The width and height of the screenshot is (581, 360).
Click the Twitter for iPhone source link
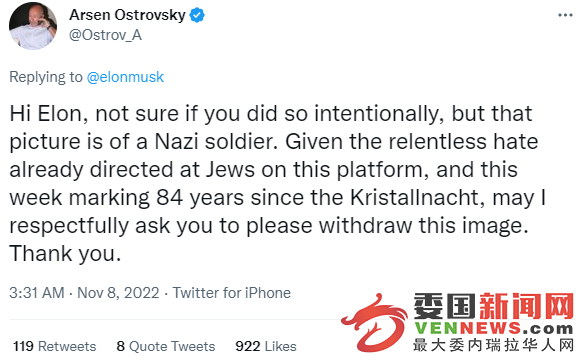[232, 293]
